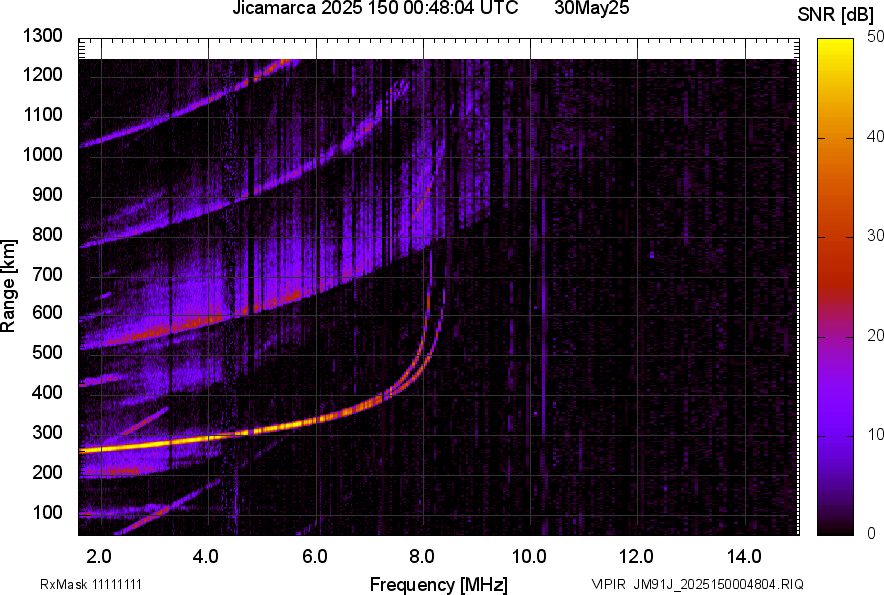Click the colorbar tick value '50'
The height and width of the screenshot is (595, 884).
pos(875,37)
